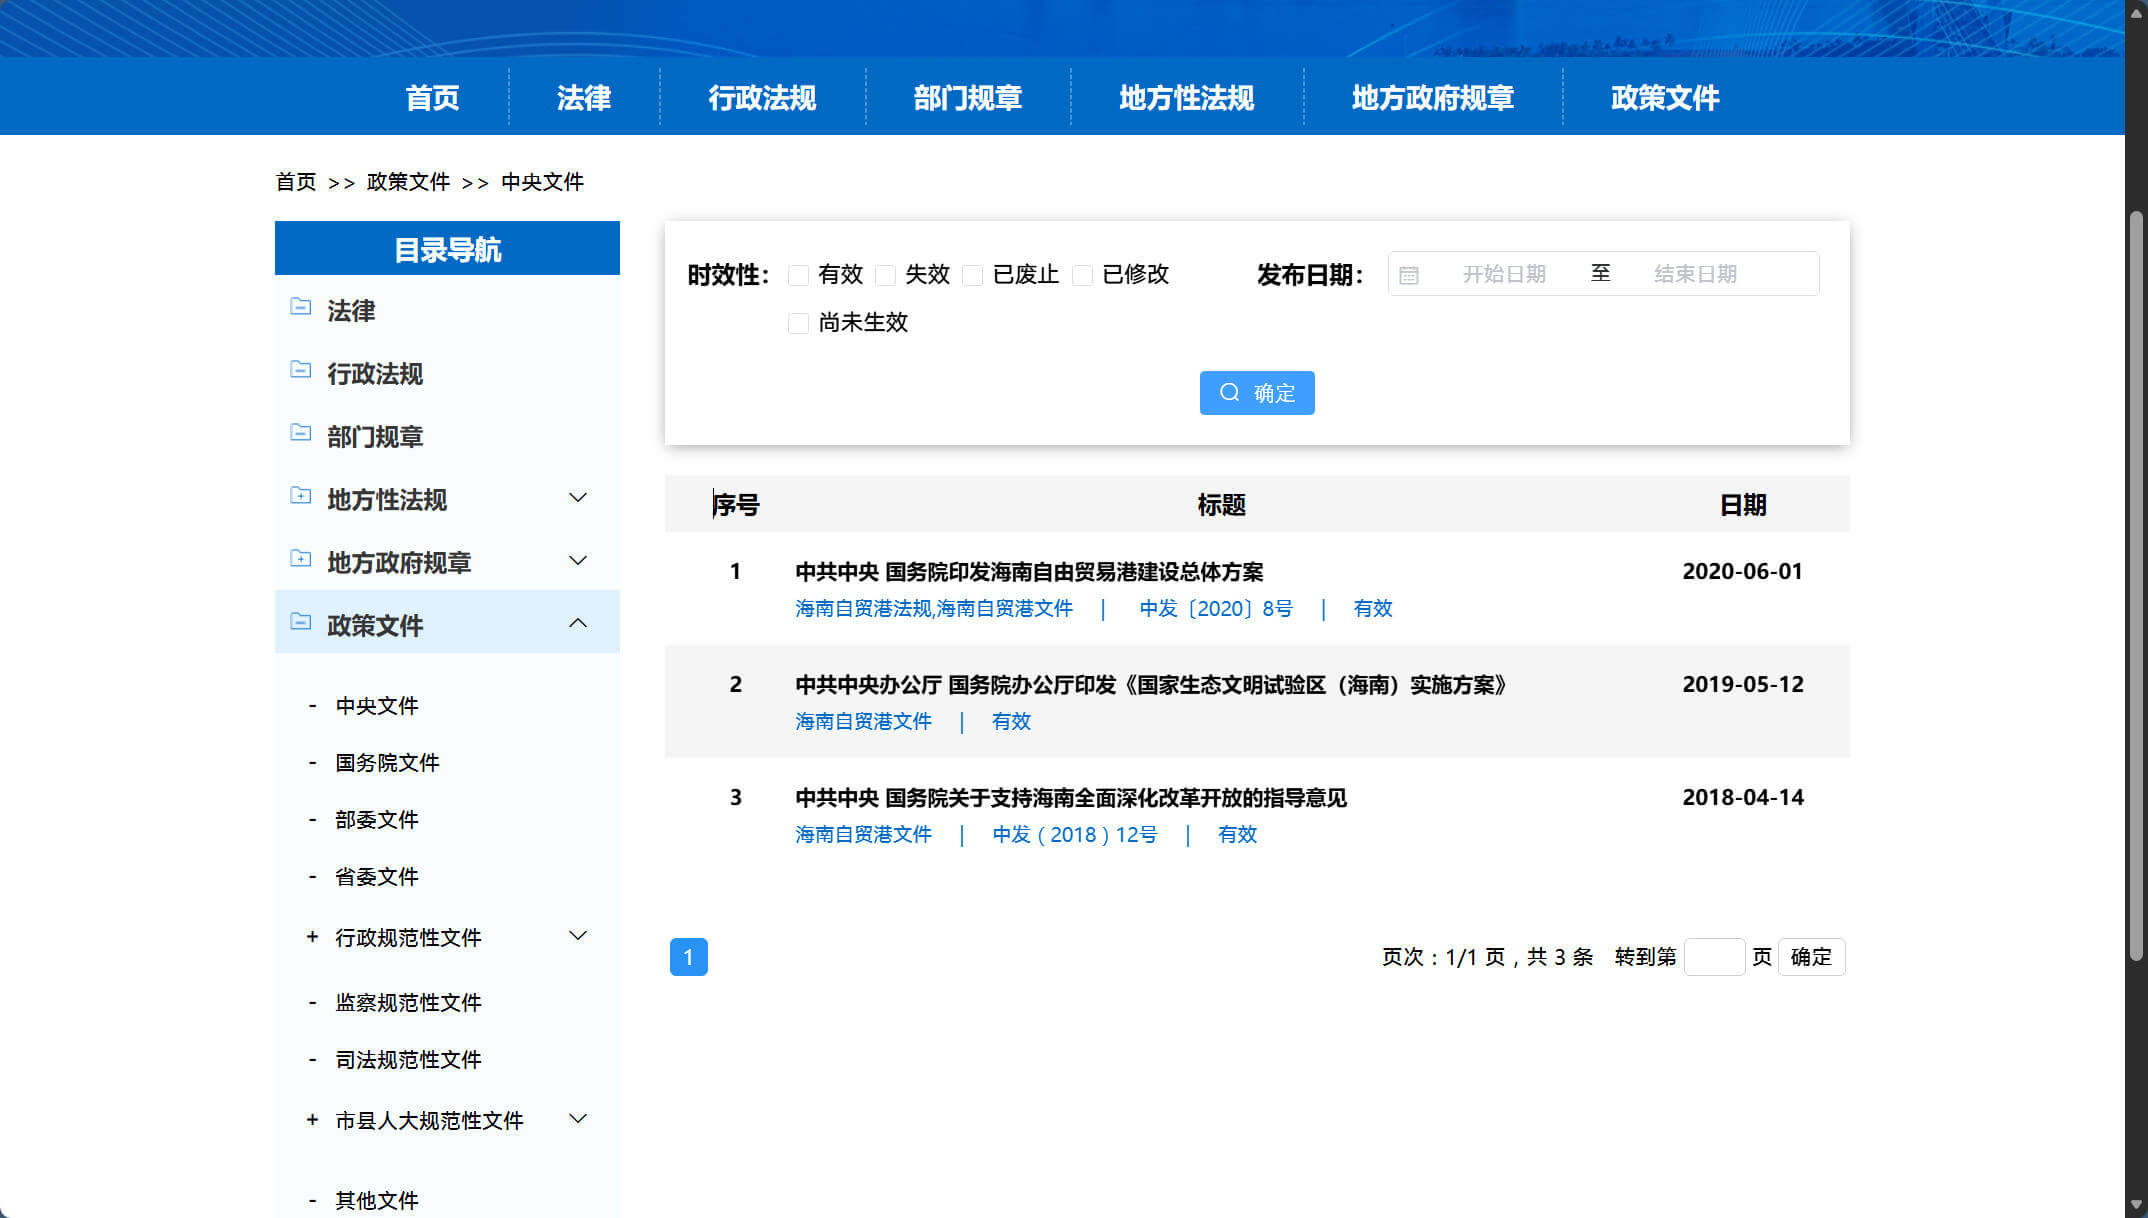
Task: Go to 地方政府规章 top navigation tab
Action: point(1432,98)
